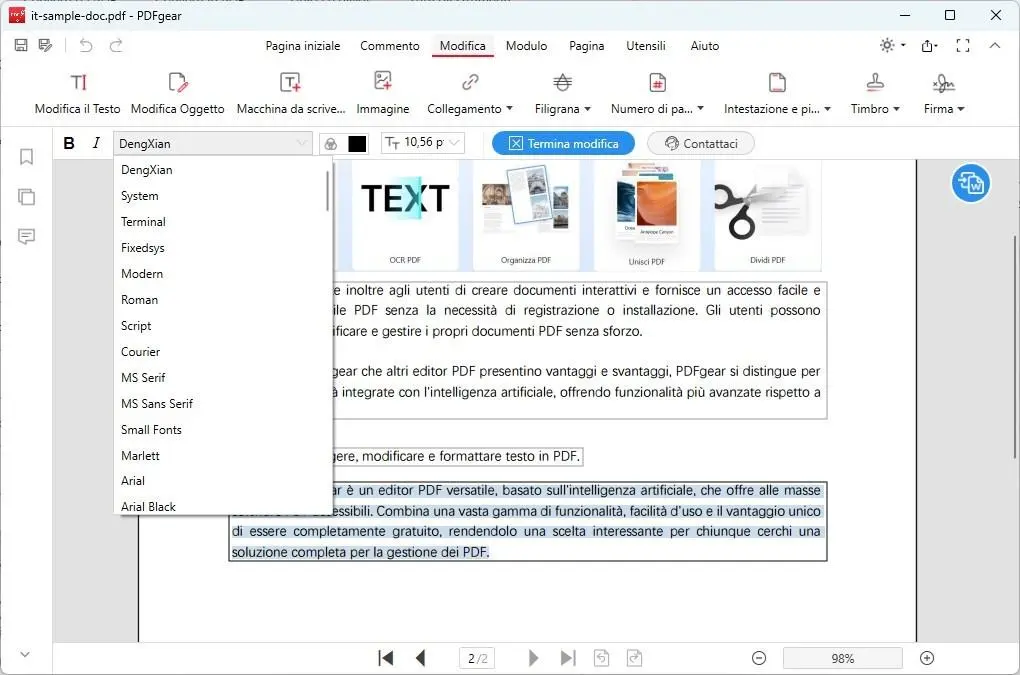This screenshot has height=675, width=1020.
Task: Open the Pagina tab
Action: pyautogui.click(x=587, y=46)
